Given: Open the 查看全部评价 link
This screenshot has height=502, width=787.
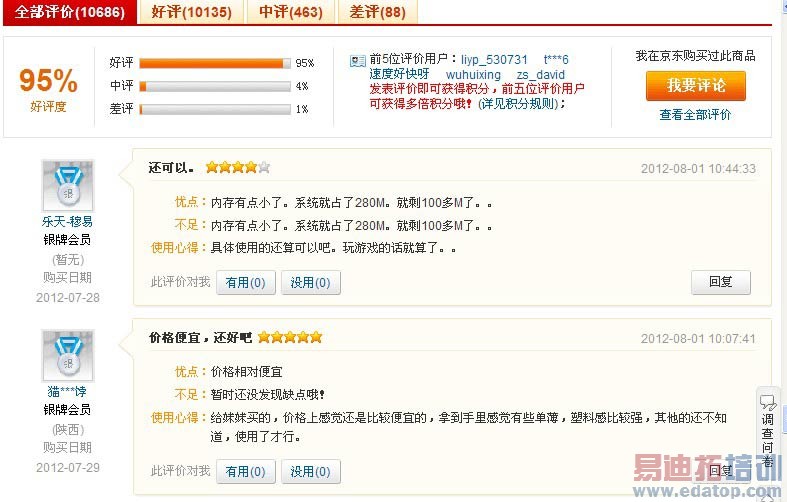Looking at the screenshot, I should click(x=695, y=115).
